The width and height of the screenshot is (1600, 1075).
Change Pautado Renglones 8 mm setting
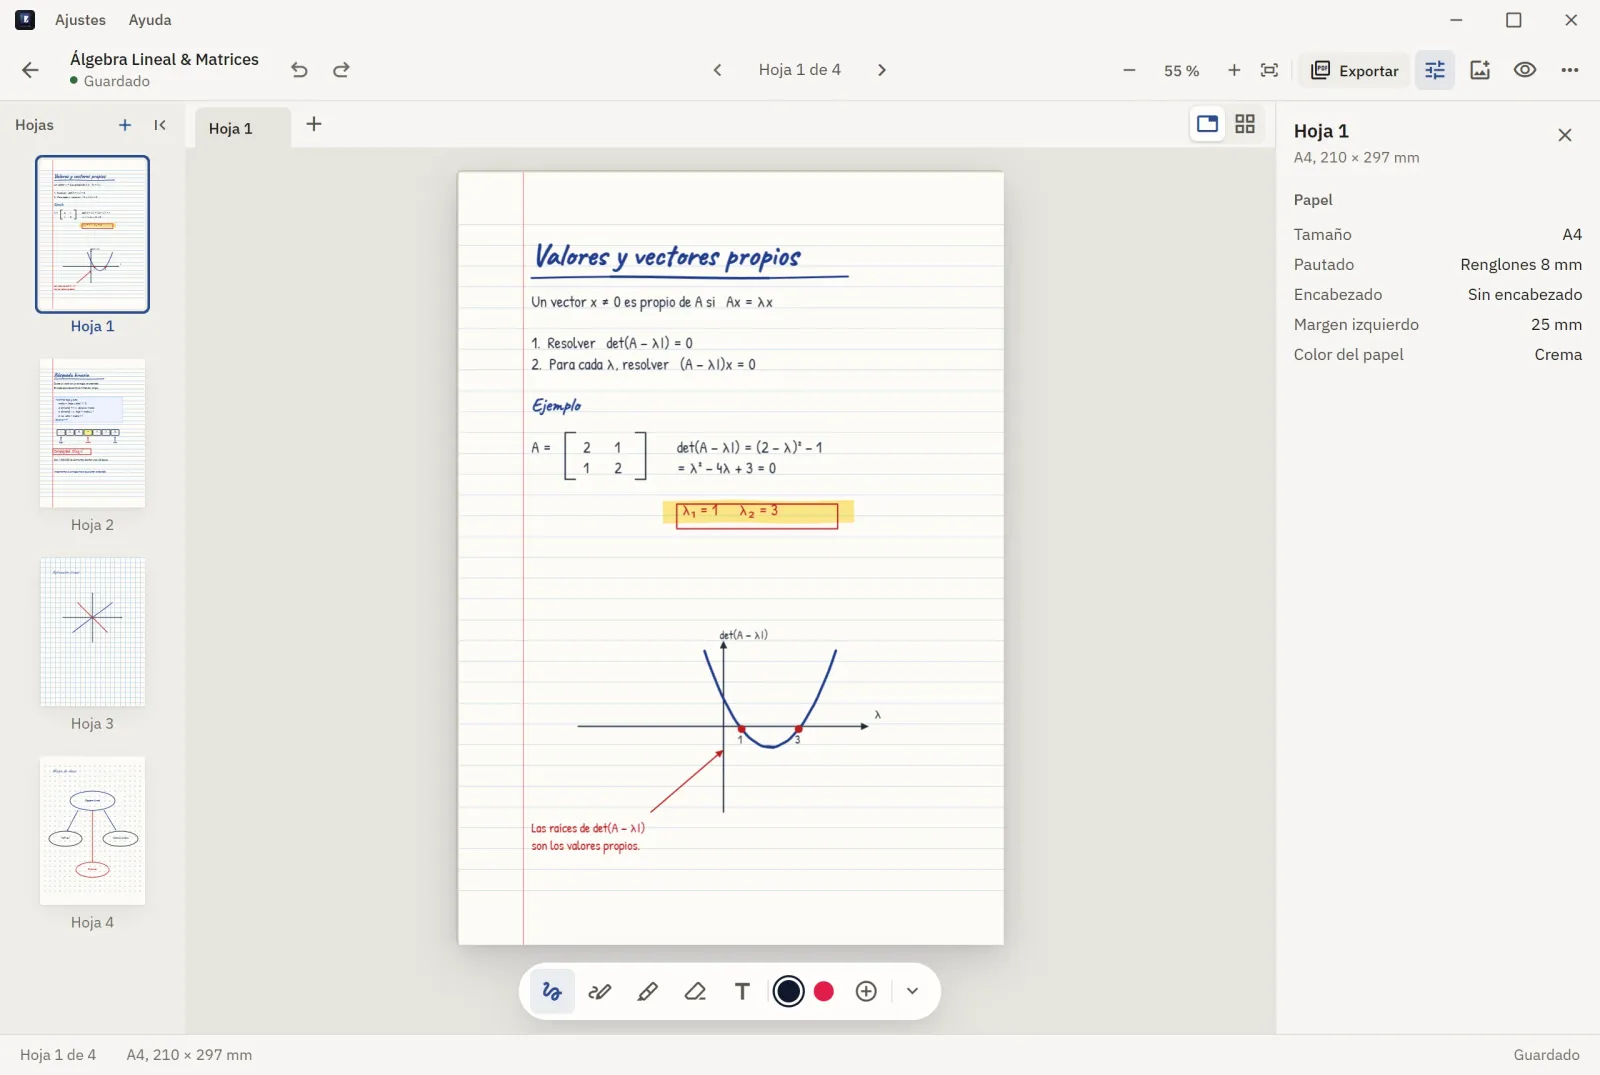pyautogui.click(x=1438, y=264)
